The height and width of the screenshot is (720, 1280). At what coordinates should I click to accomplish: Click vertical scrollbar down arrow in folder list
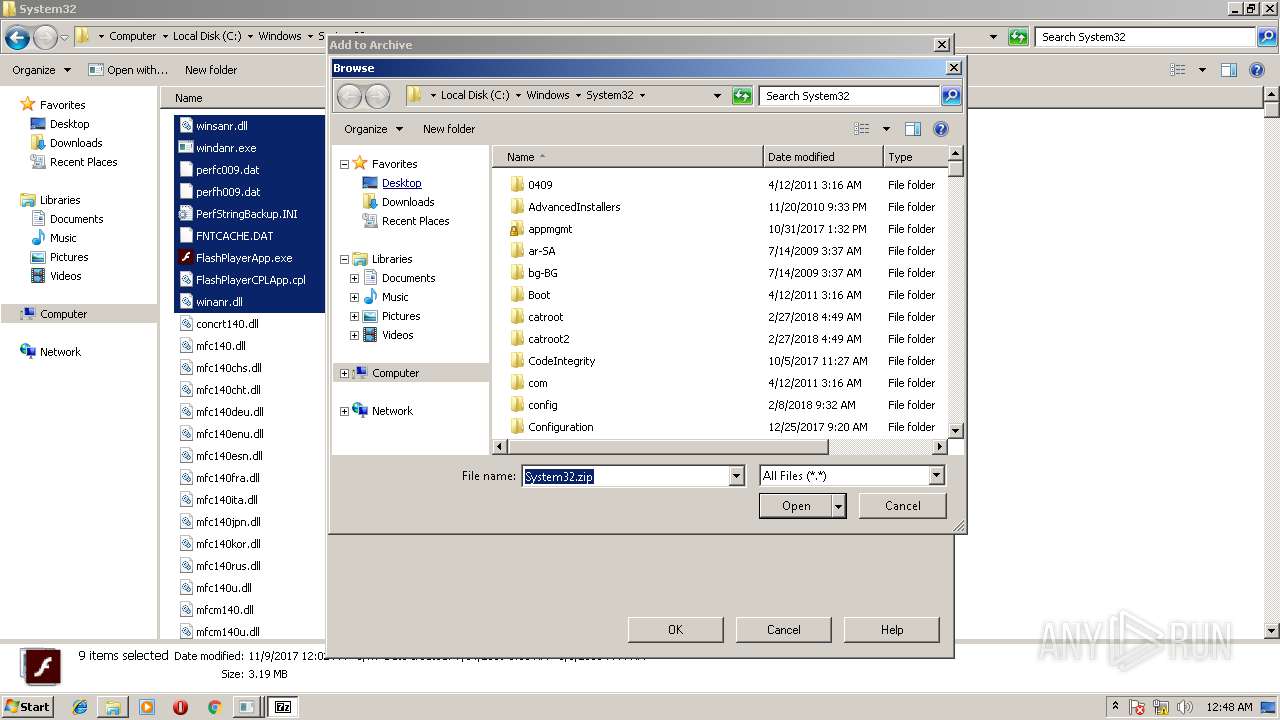(x=956, y=429)
